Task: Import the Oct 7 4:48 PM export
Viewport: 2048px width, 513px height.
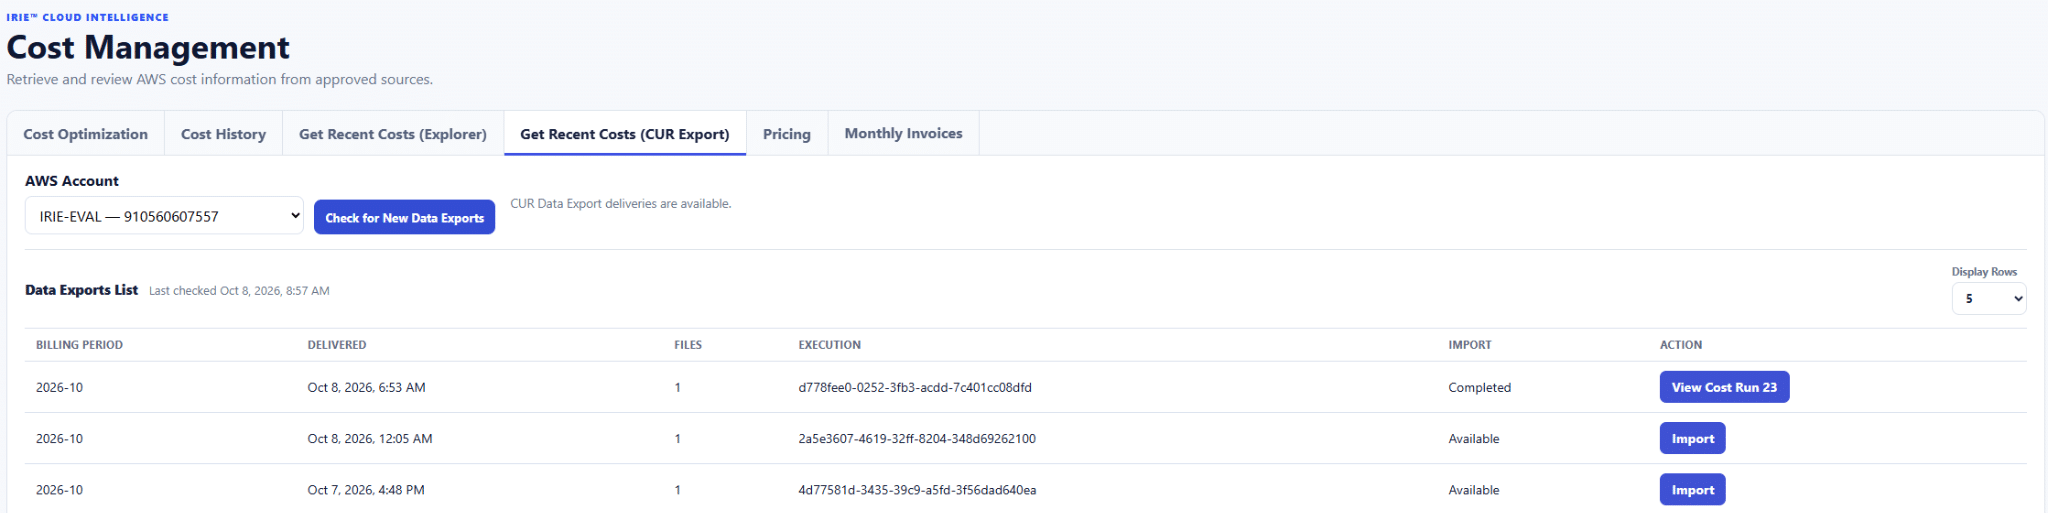Action: pyautogui.click(x=1692, y=490)
